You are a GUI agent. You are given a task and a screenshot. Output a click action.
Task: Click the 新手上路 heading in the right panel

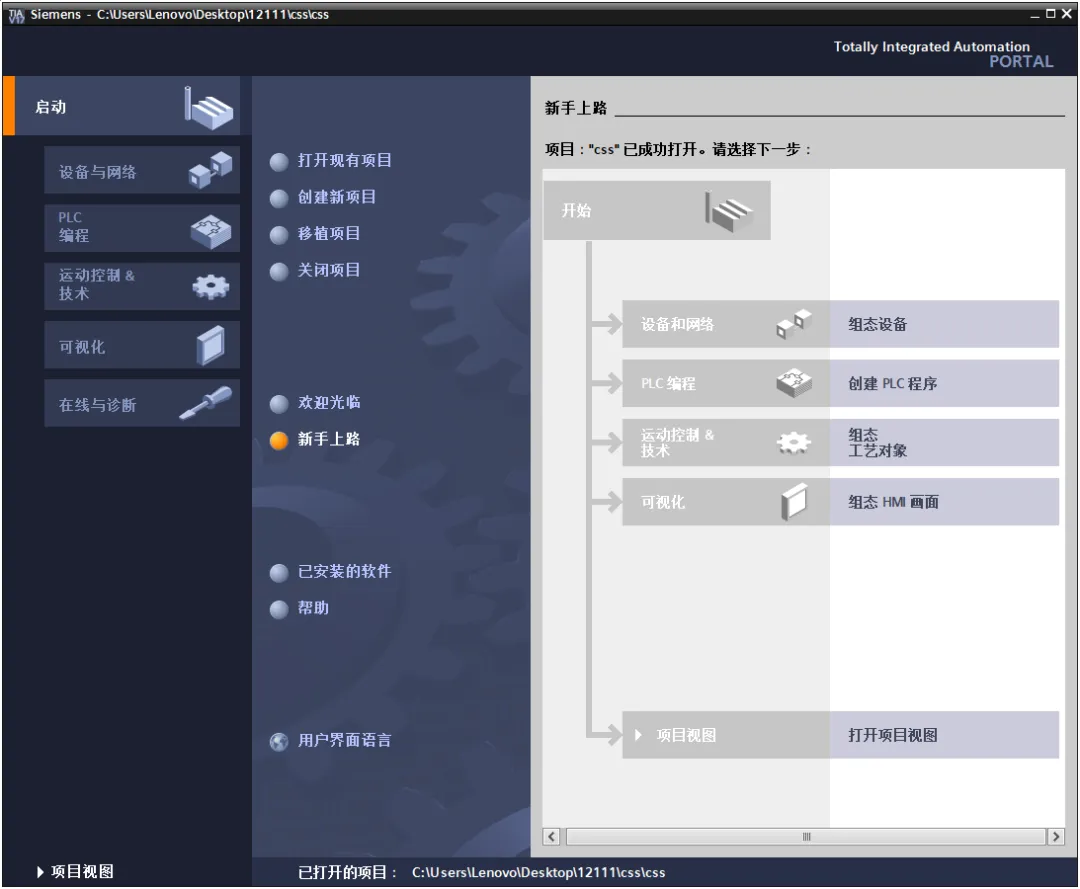point(576,108)
